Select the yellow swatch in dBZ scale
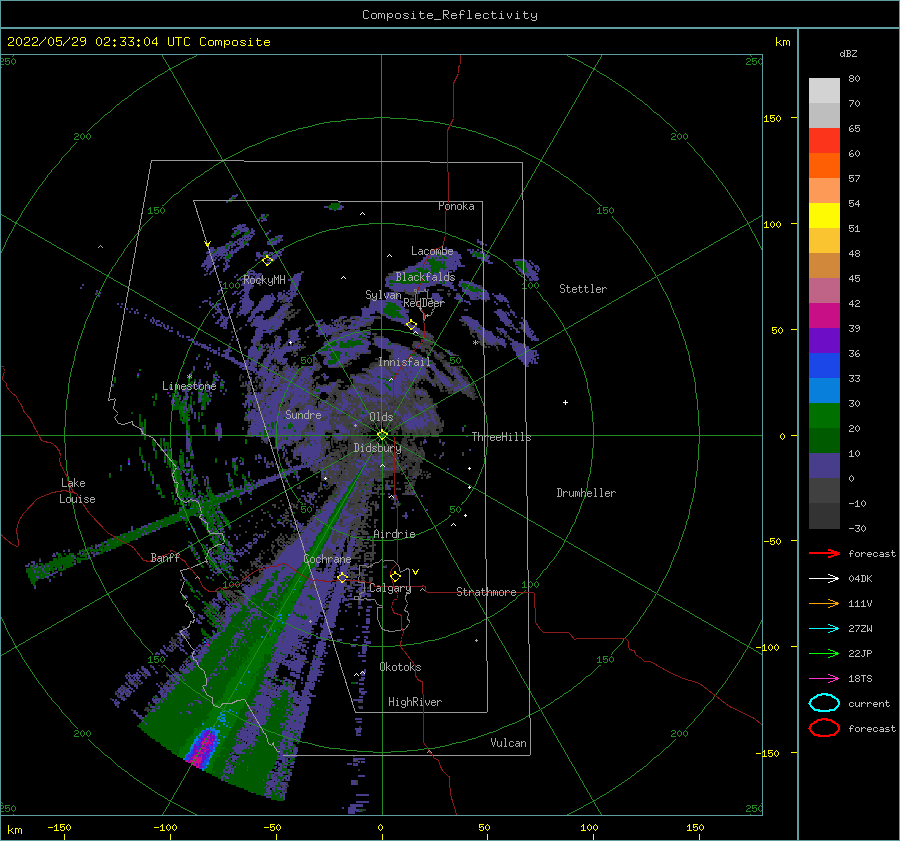 point(824,216)
